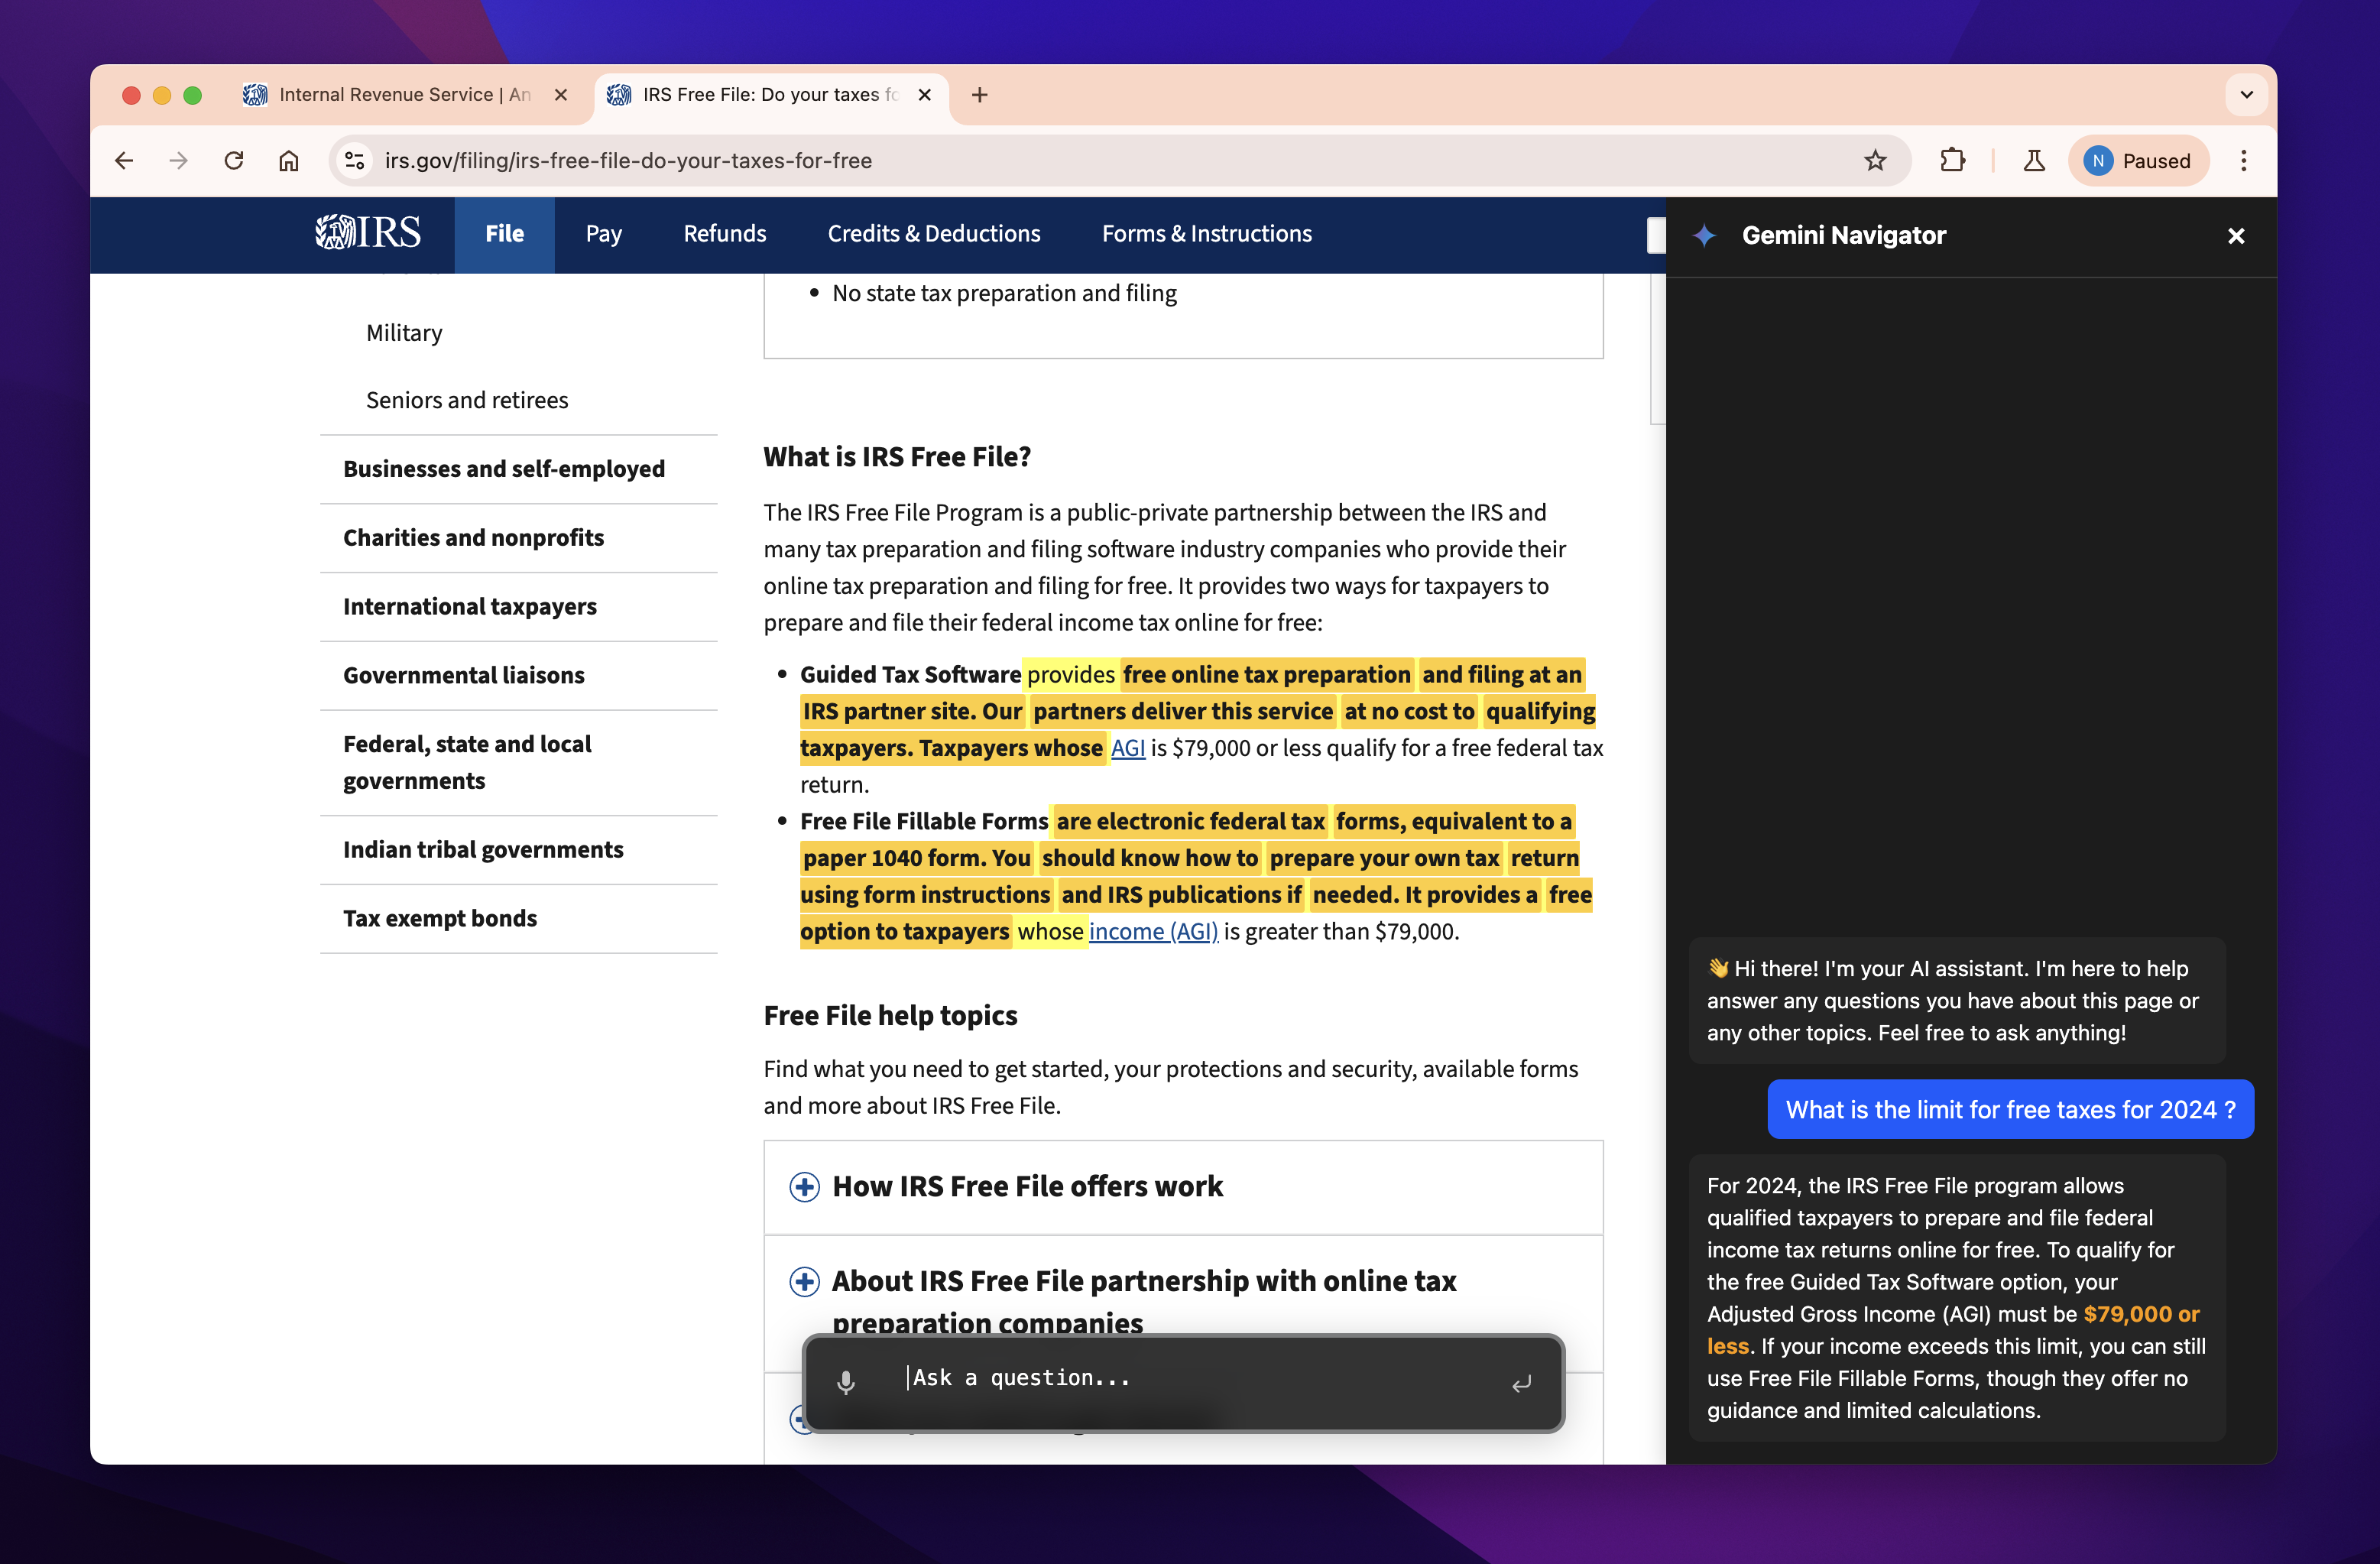The image size is (2380, 1564).
Task: Click the IRS logo
Action: (x=368, y=233)
